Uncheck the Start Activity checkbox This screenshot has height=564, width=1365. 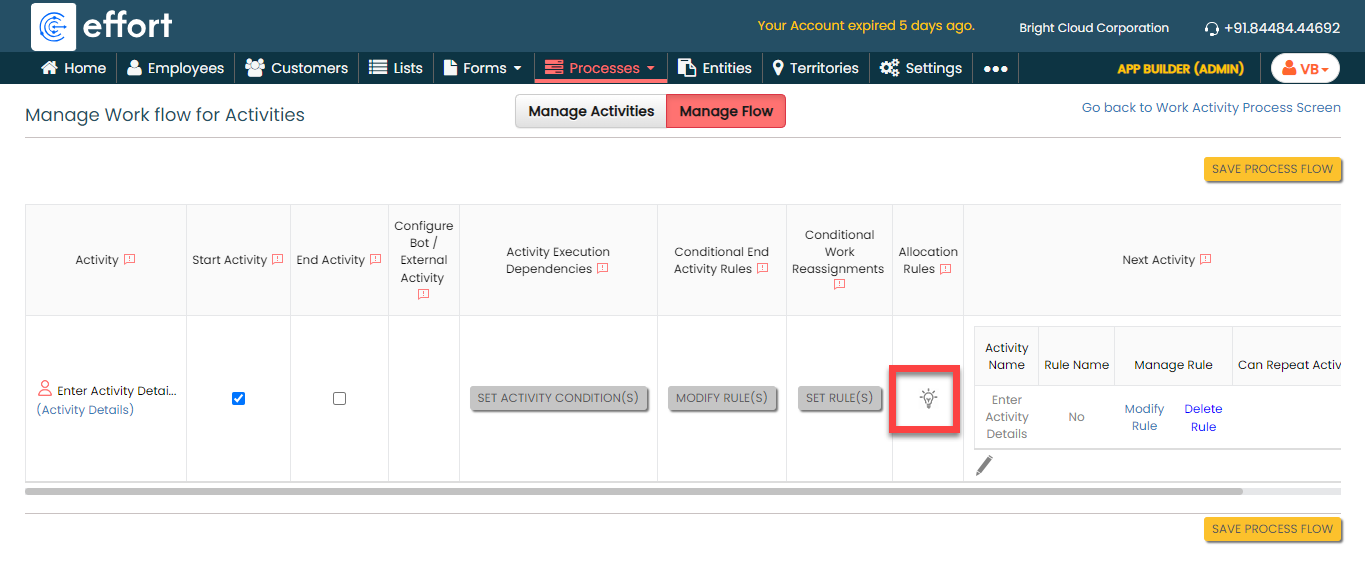click(238, 398)
